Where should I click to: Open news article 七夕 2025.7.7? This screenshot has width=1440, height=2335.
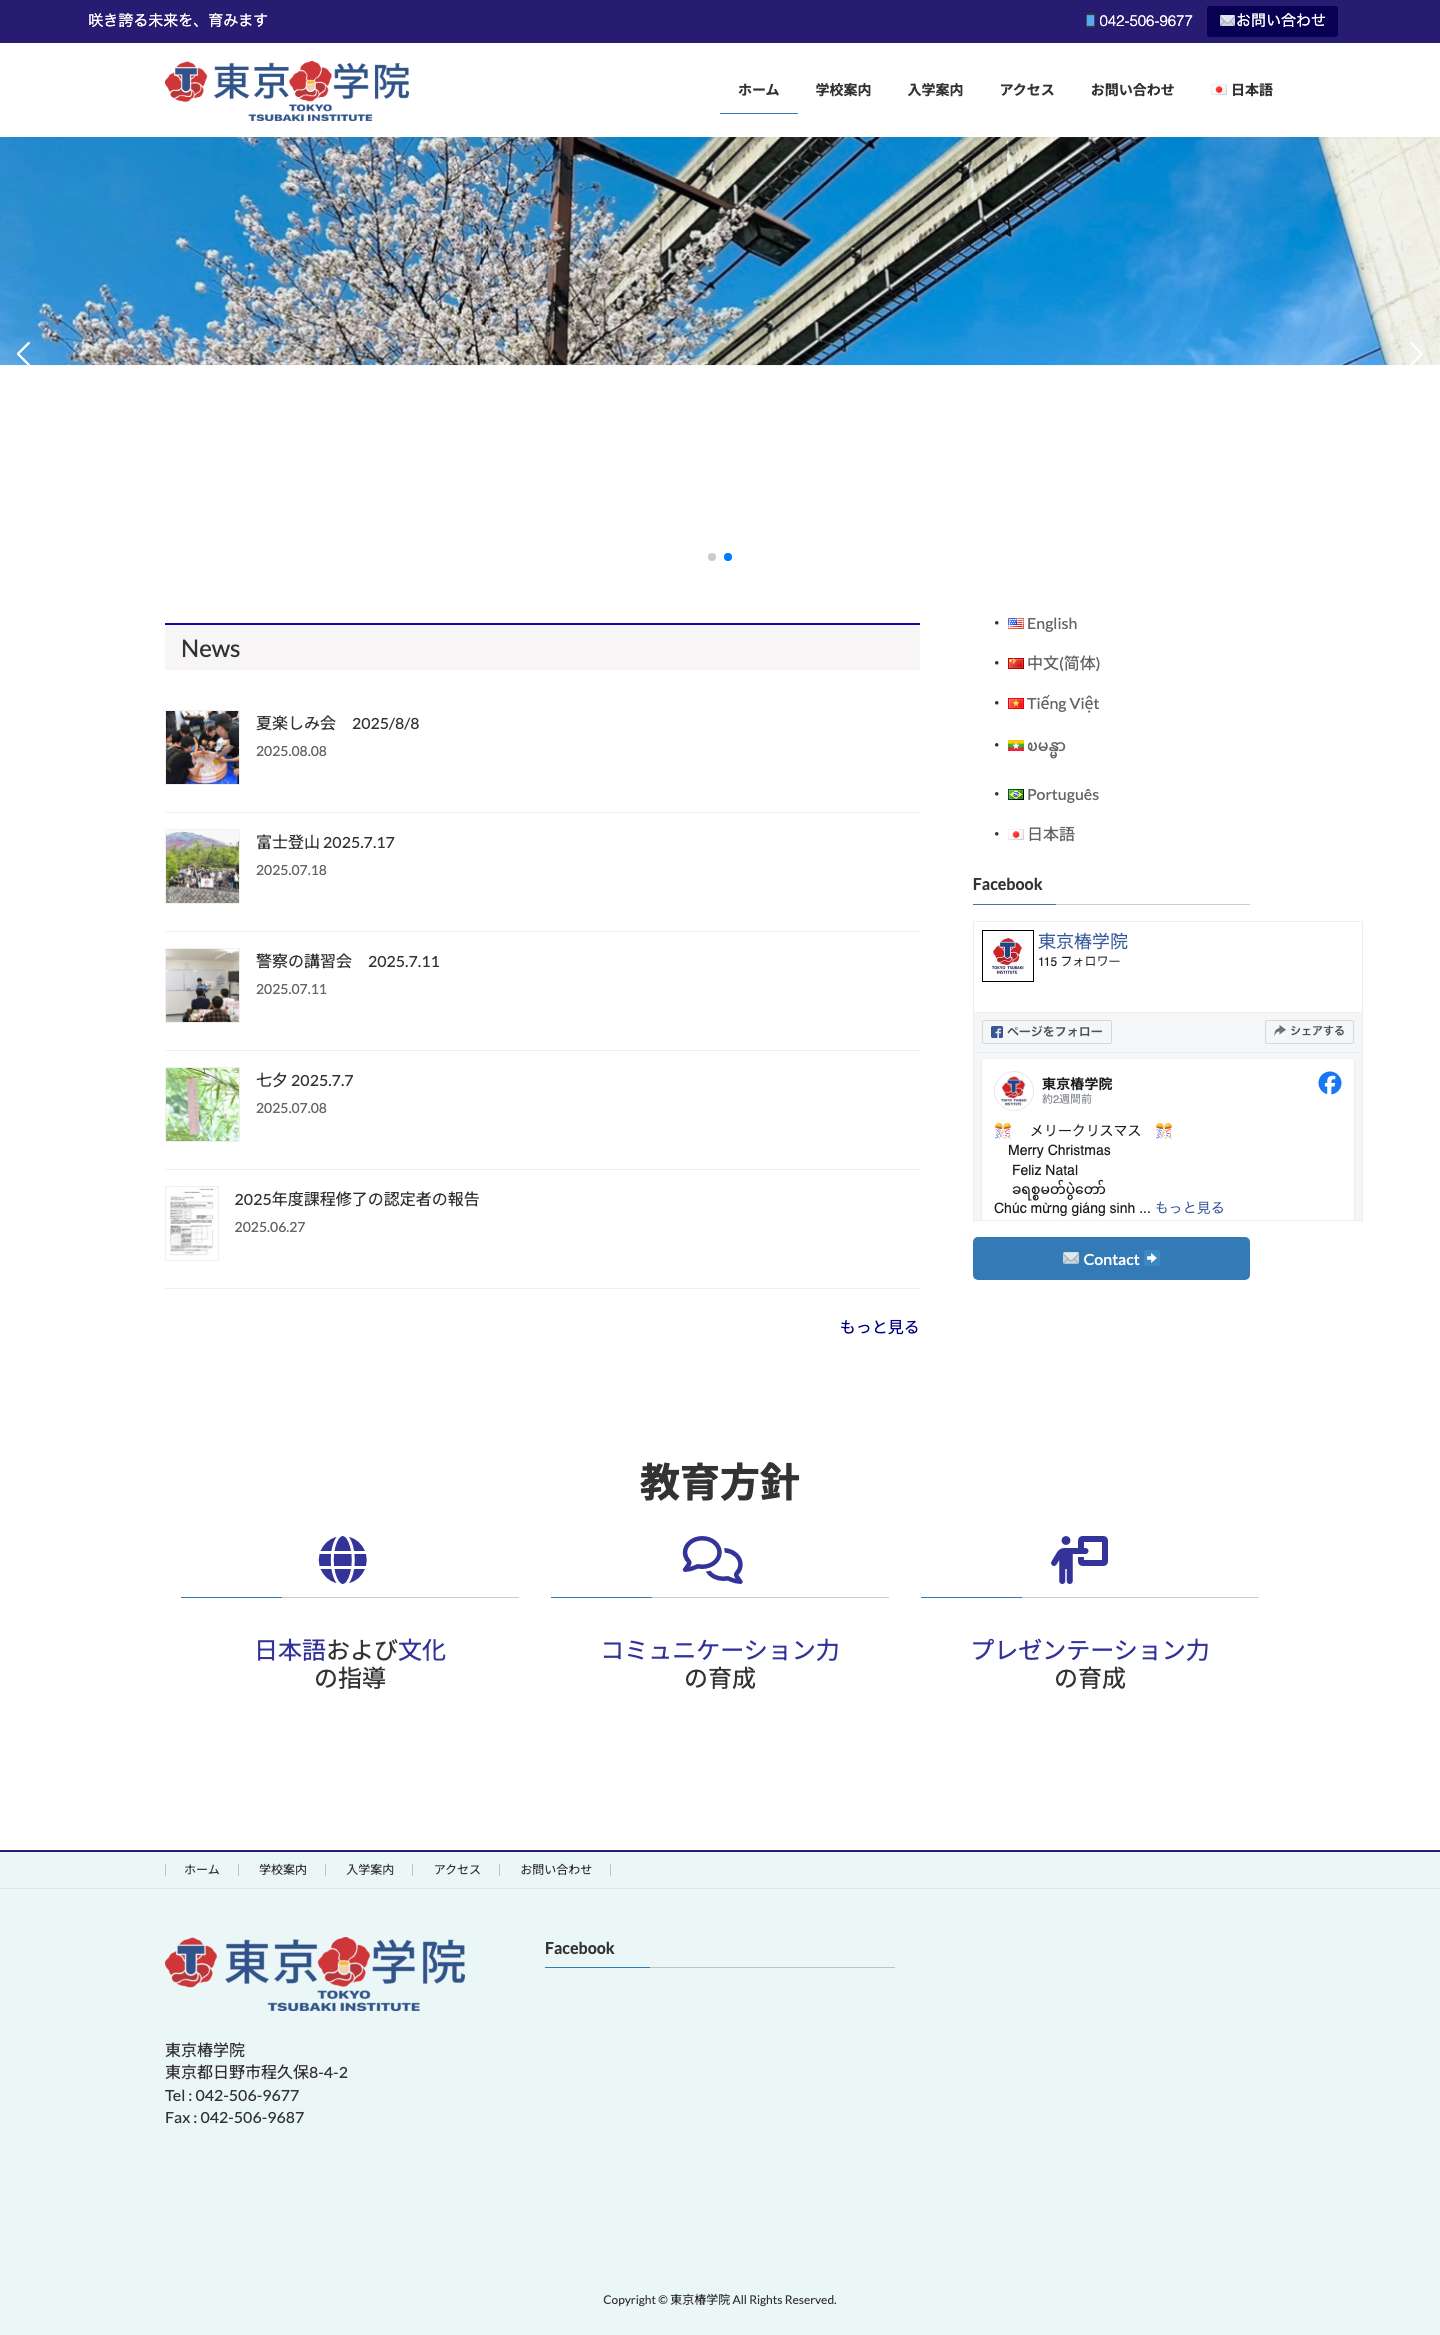(x=305, y=1080)
